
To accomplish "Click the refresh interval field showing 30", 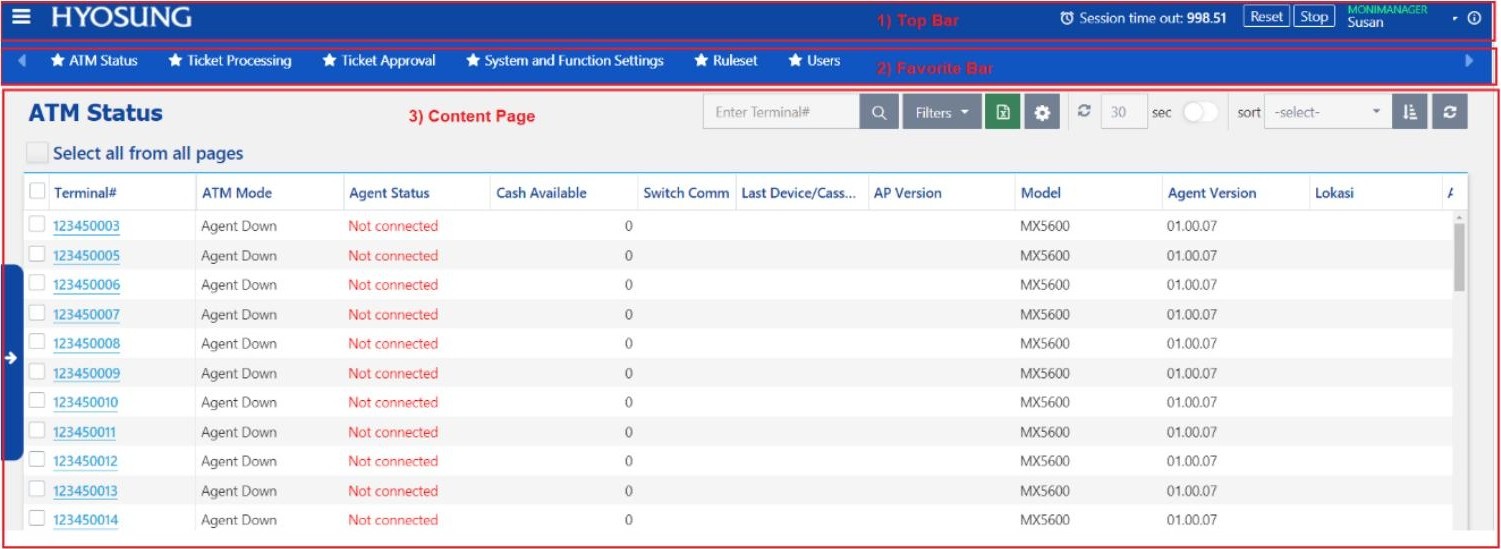I will pos(1123,113).
